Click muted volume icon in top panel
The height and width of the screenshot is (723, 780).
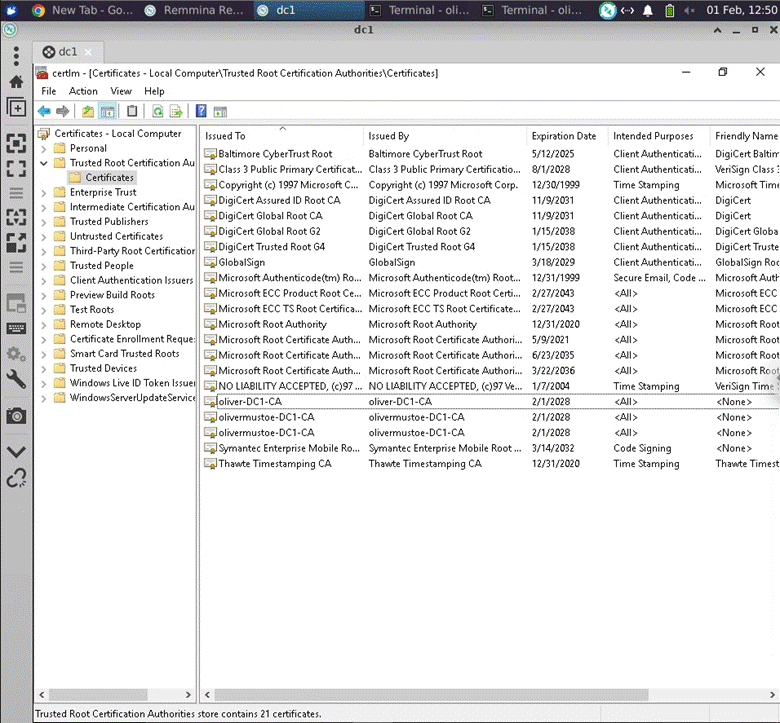689,10
